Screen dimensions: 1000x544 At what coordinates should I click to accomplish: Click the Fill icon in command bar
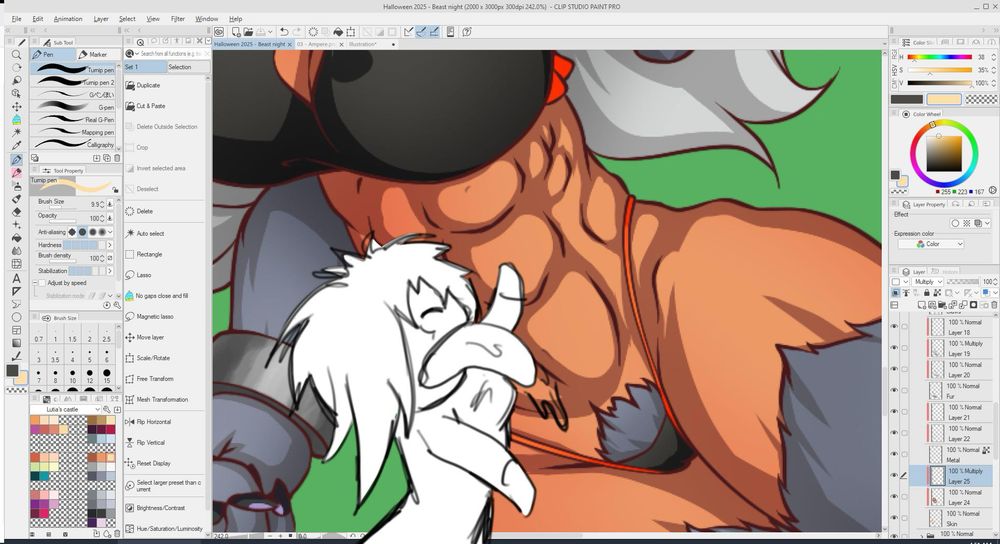tap(338, 32)
